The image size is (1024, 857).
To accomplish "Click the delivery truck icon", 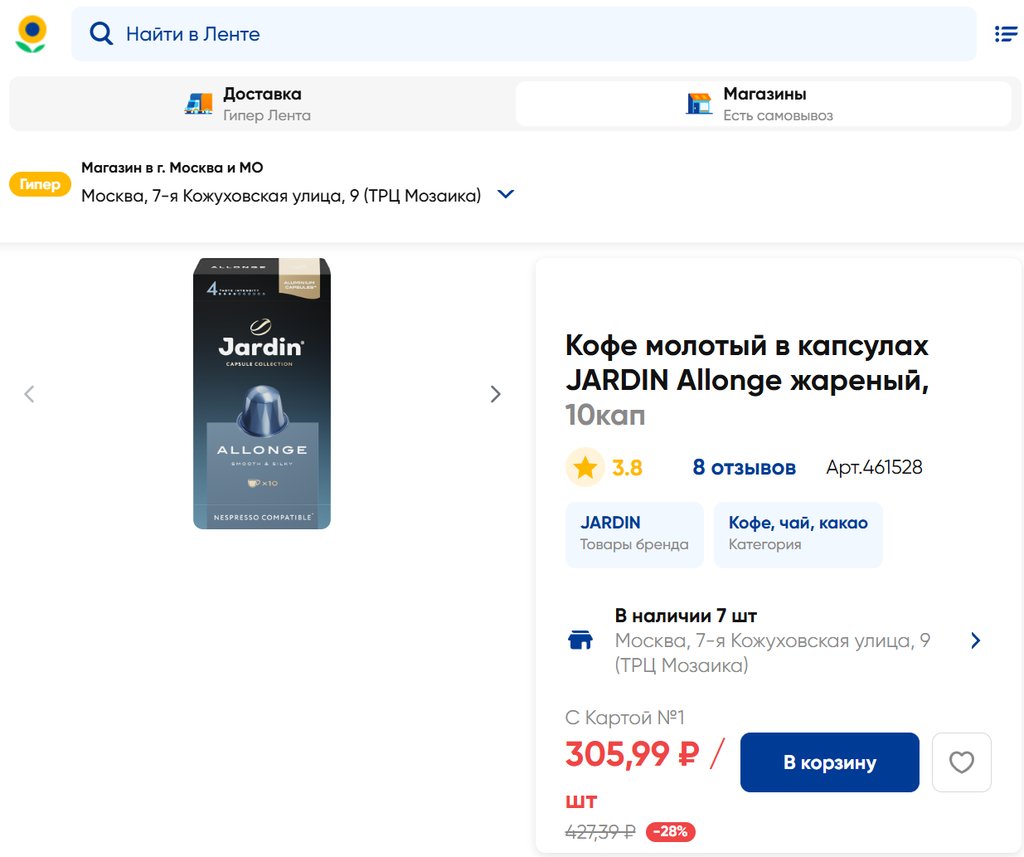I will tap(199, 104).
